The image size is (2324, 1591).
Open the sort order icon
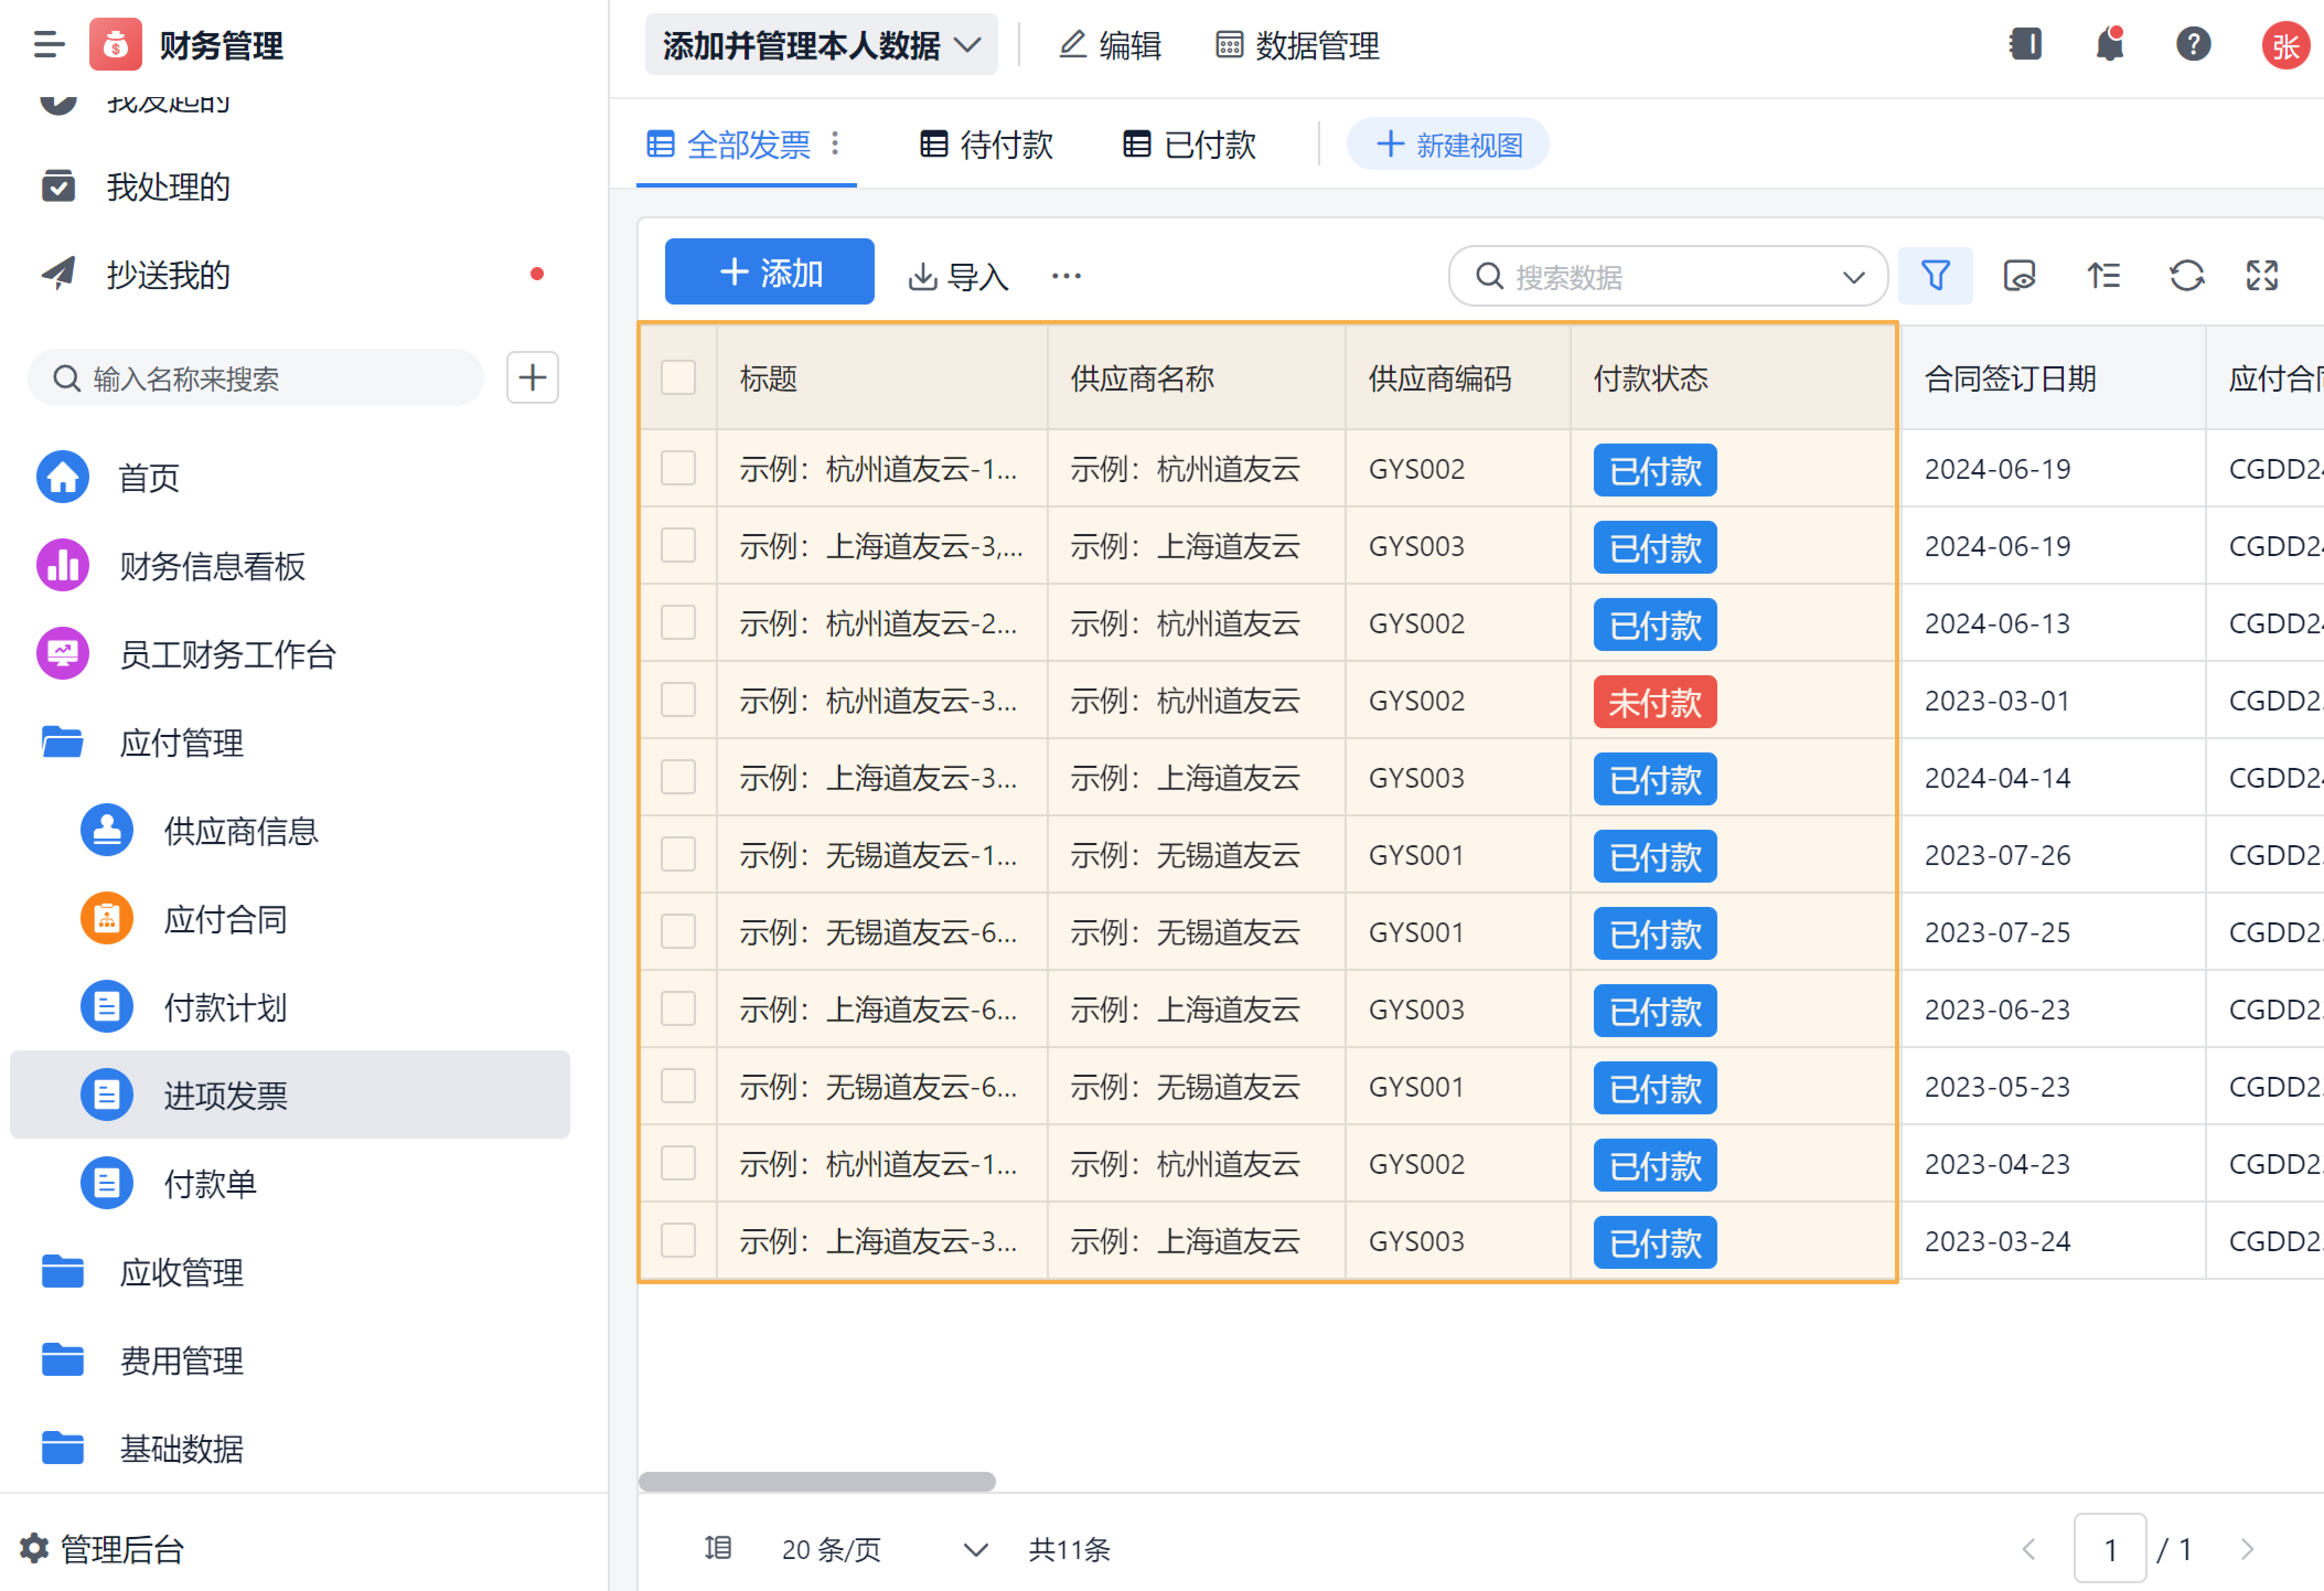[2103, 276]
